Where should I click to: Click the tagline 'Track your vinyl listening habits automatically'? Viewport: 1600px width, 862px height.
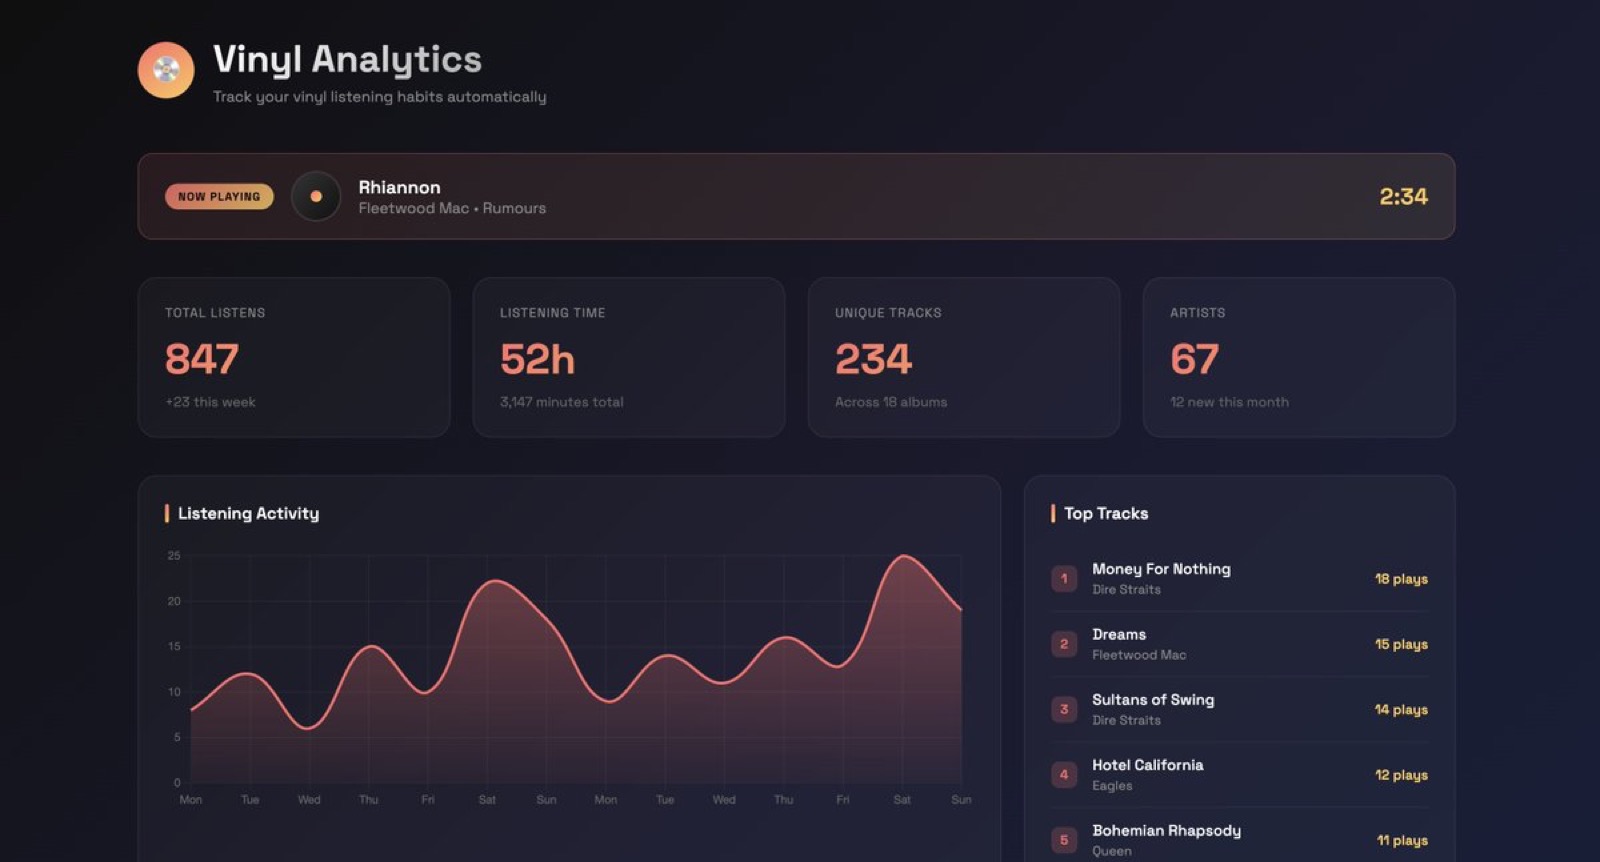click(x=379, y=97)
